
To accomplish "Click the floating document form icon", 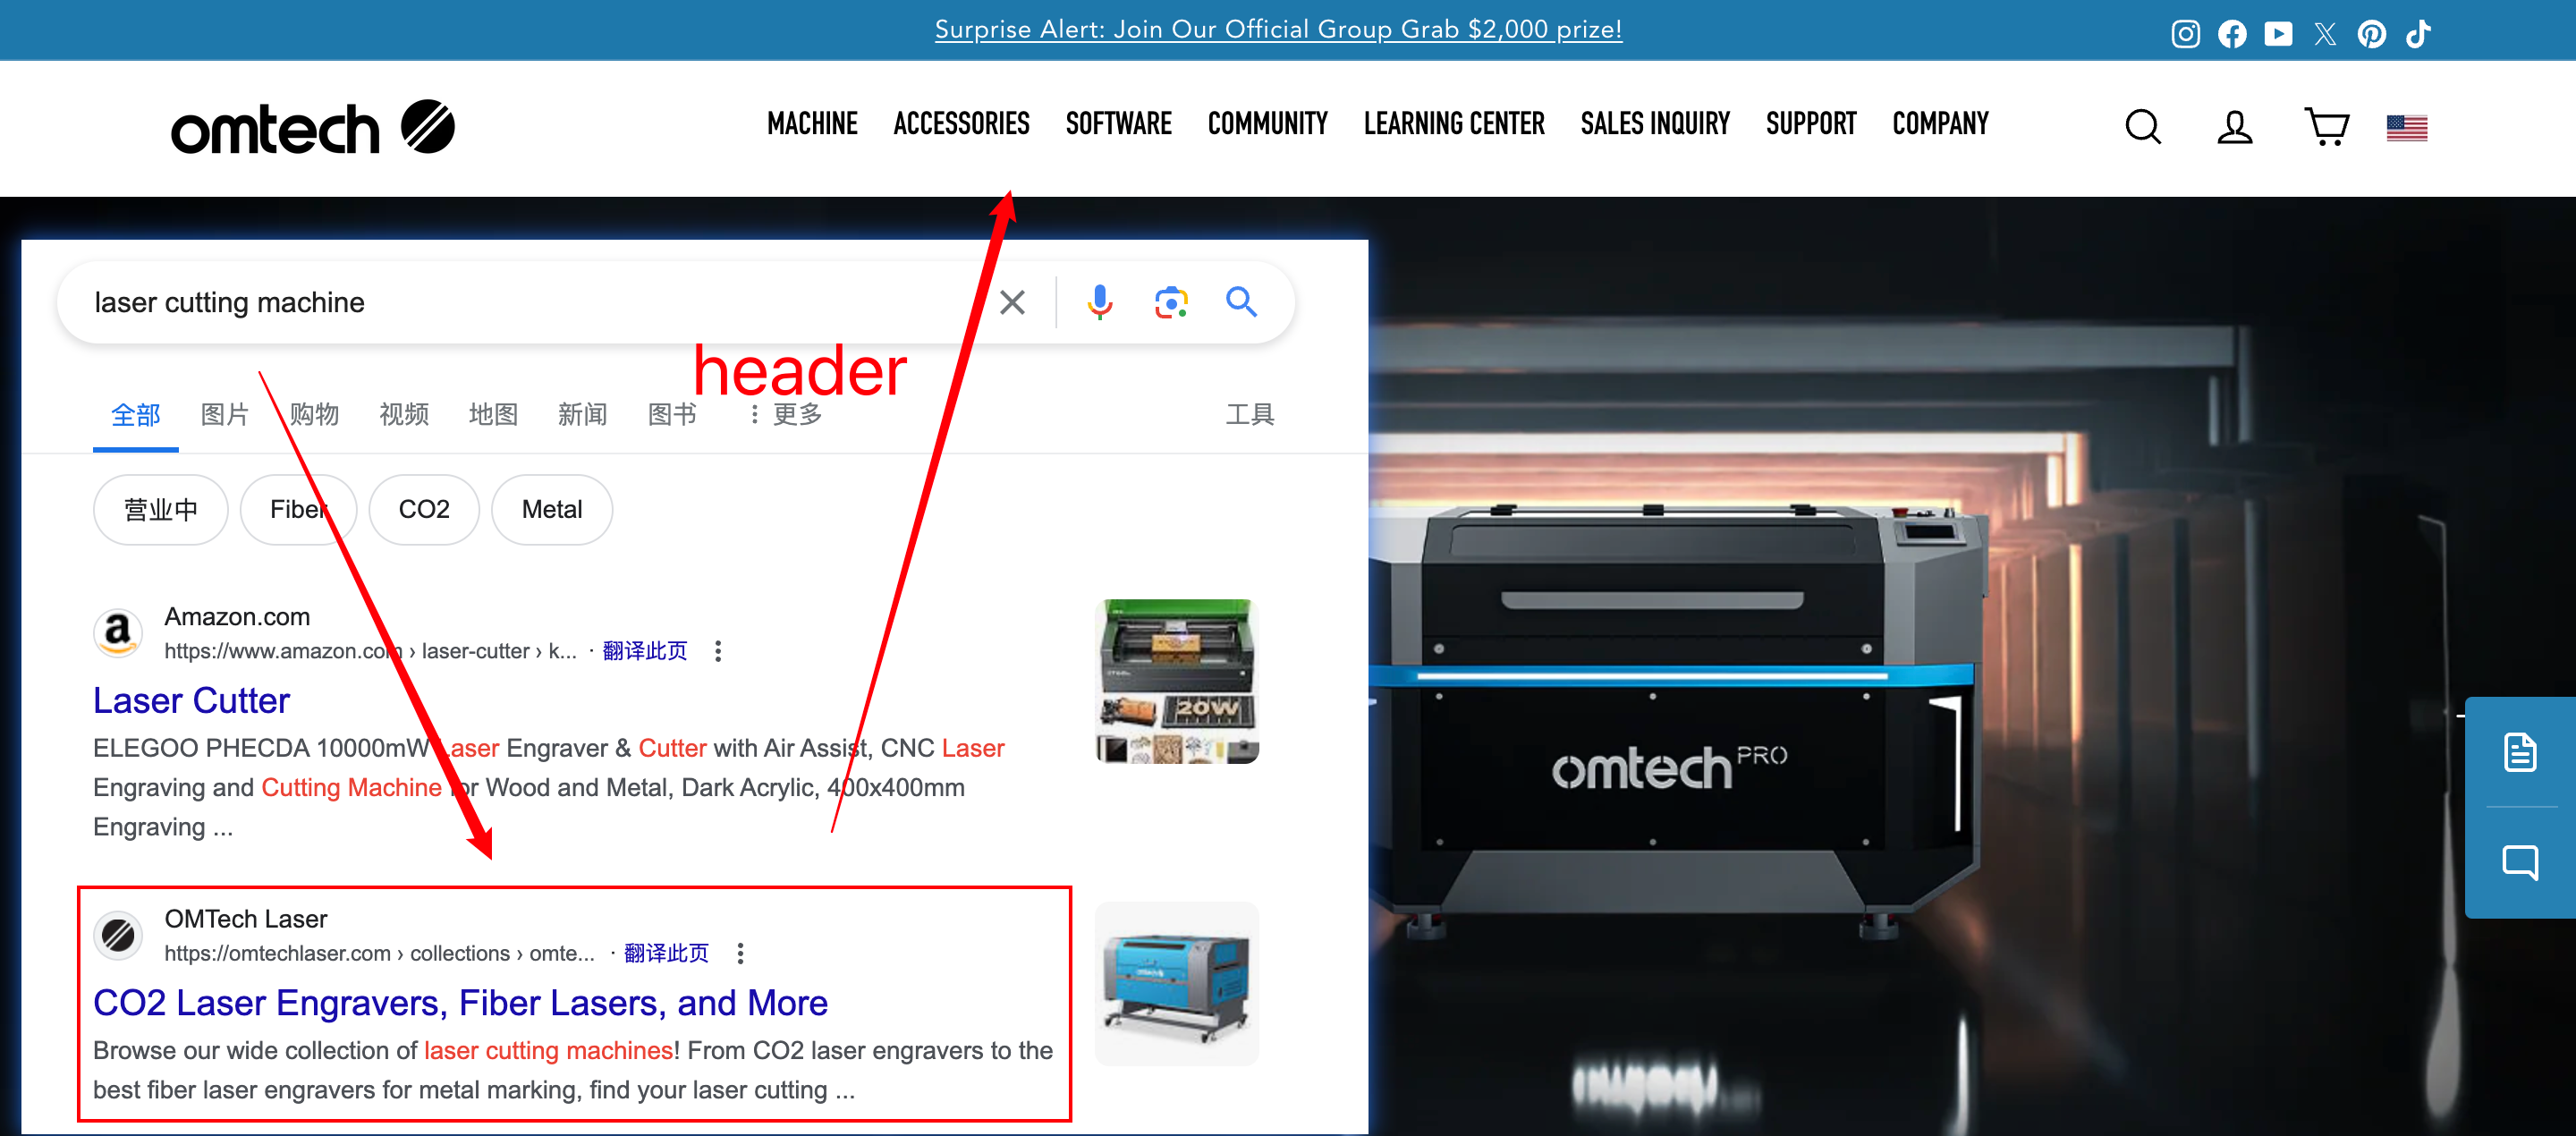I will pyautogui.click(x=2519, y=752).
